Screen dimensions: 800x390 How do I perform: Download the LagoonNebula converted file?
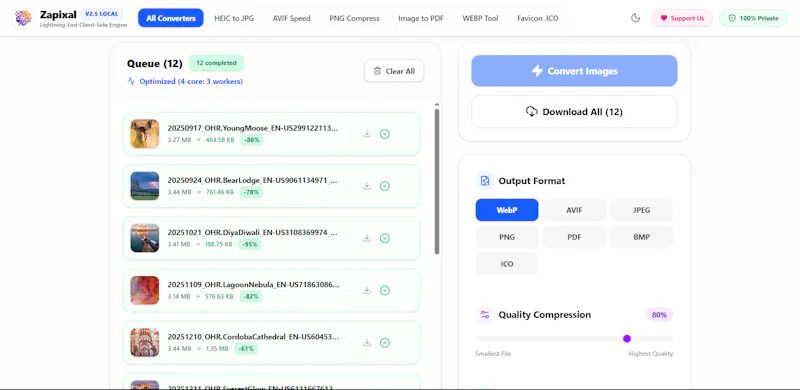tap(366, 290)
